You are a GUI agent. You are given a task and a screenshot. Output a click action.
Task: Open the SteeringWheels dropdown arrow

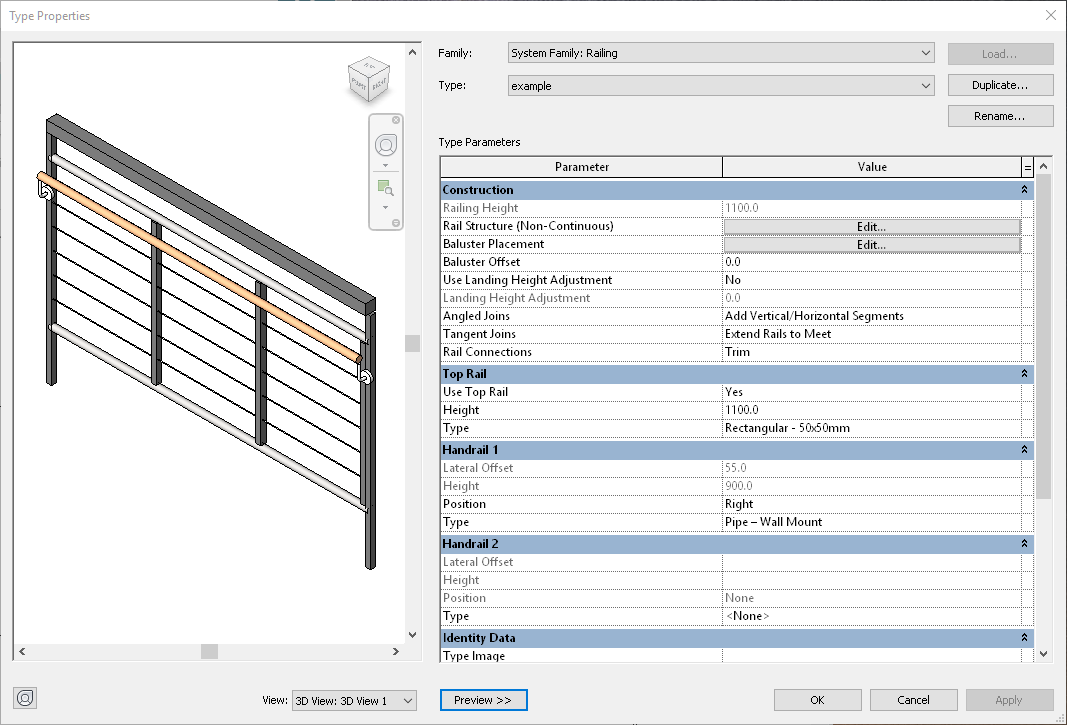pyautogui.click(x=385, y=165)
